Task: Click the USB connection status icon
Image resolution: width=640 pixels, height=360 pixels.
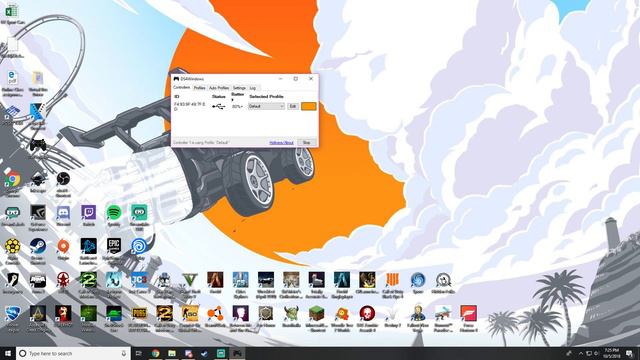Action: tap(218, 107)
